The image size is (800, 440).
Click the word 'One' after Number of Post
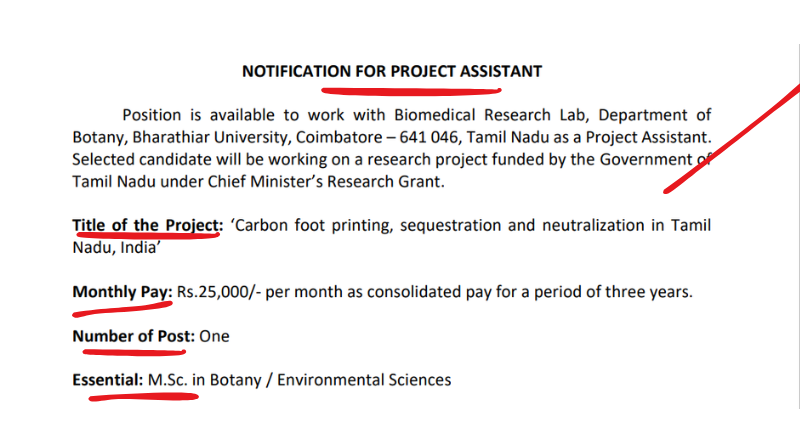click(214, 336)
